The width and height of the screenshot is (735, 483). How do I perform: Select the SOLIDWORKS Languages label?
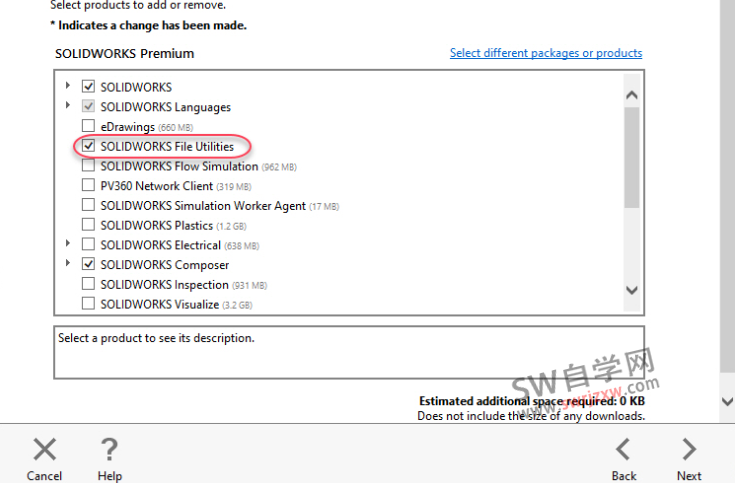(165, 107)
